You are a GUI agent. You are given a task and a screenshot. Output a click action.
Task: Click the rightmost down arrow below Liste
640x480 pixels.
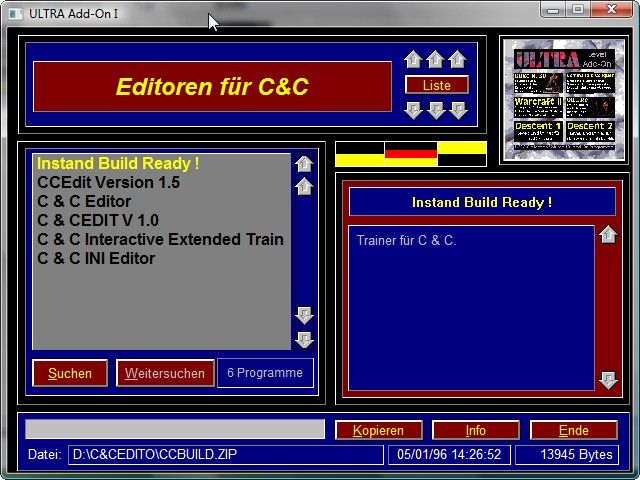point(458,110)
